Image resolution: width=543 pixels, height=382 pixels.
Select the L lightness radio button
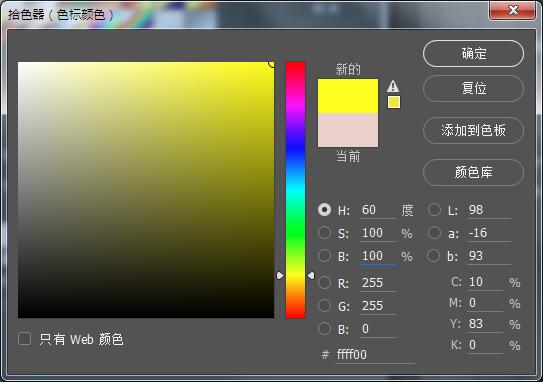(434, 210)
